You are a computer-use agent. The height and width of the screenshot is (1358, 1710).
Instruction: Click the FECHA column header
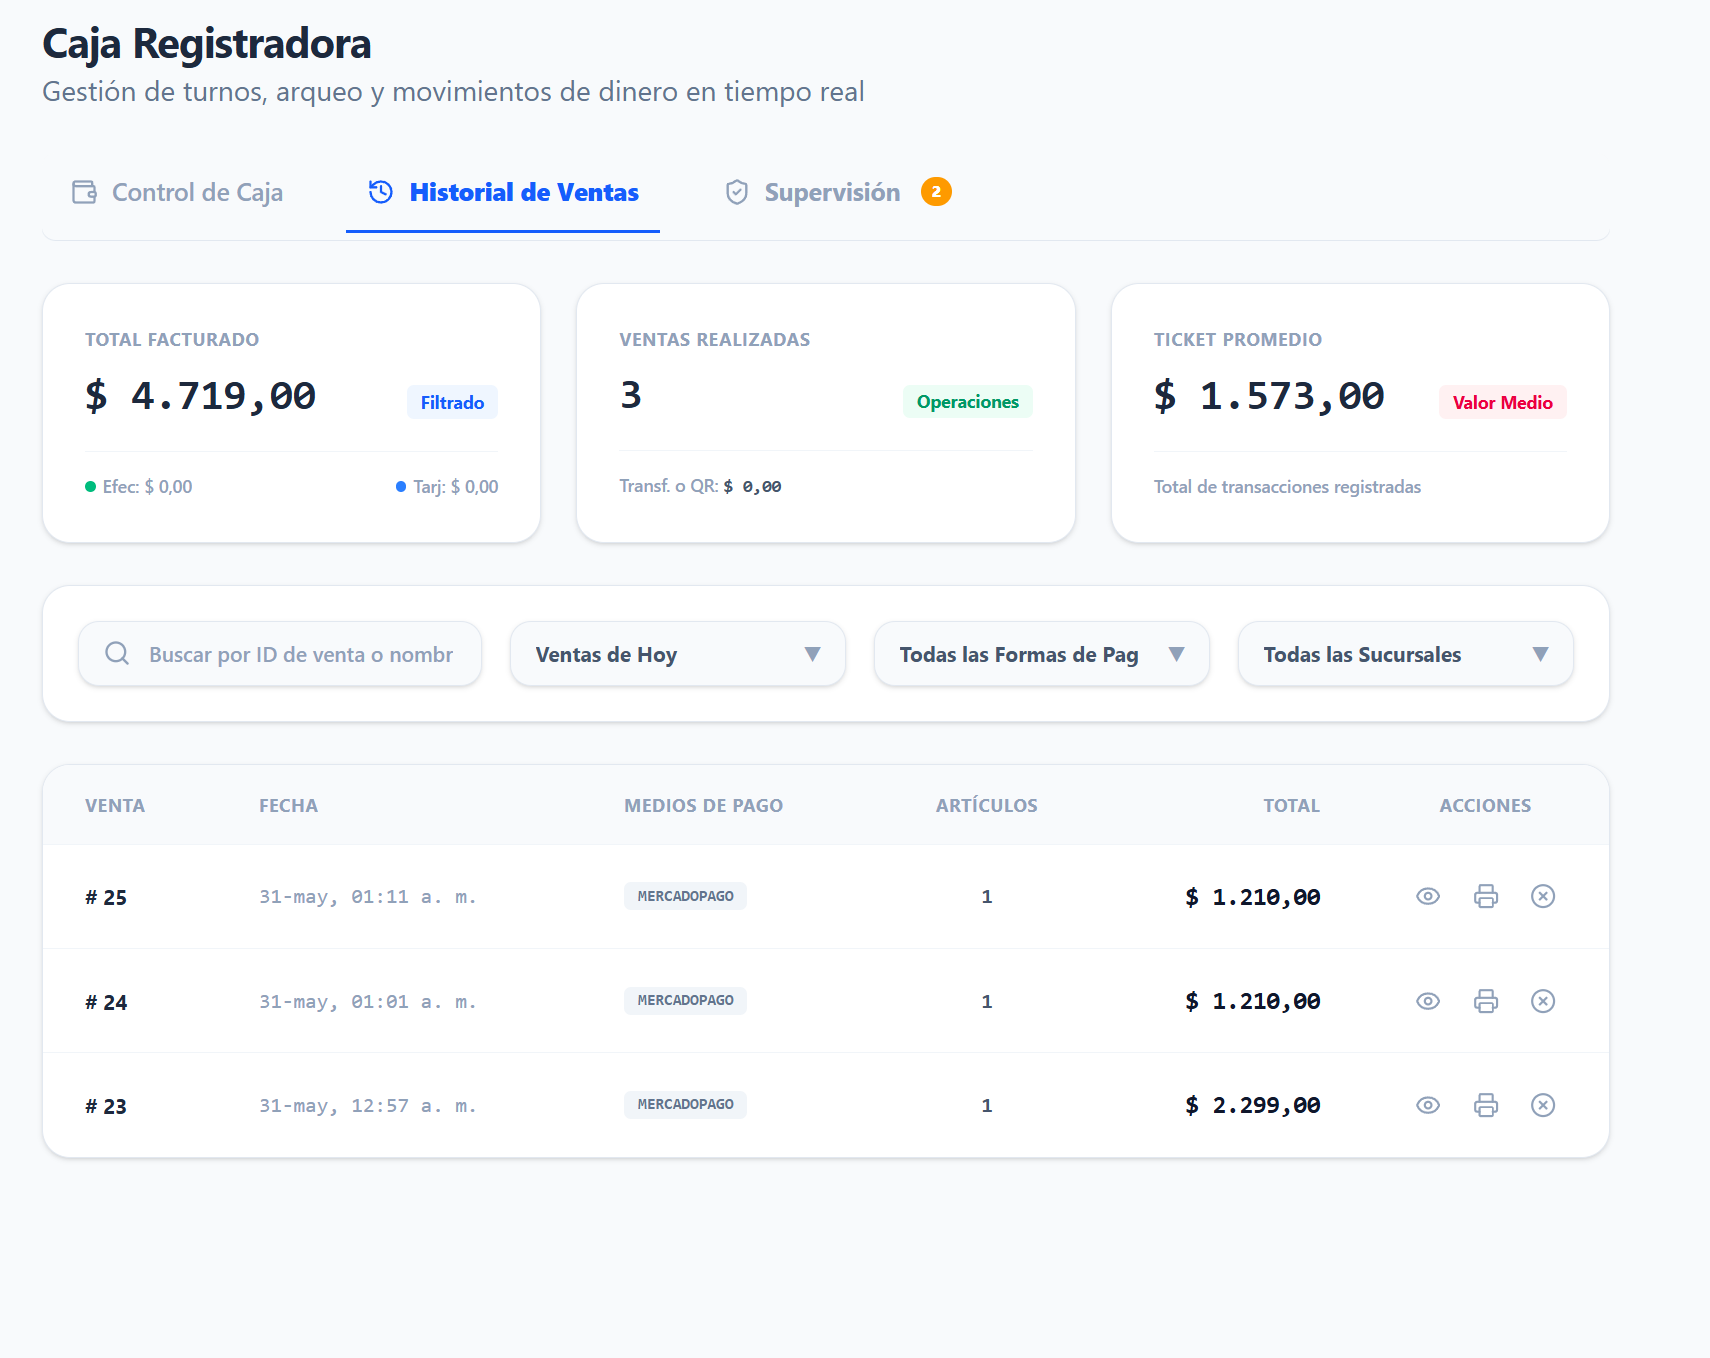click(x=288, y=805)
